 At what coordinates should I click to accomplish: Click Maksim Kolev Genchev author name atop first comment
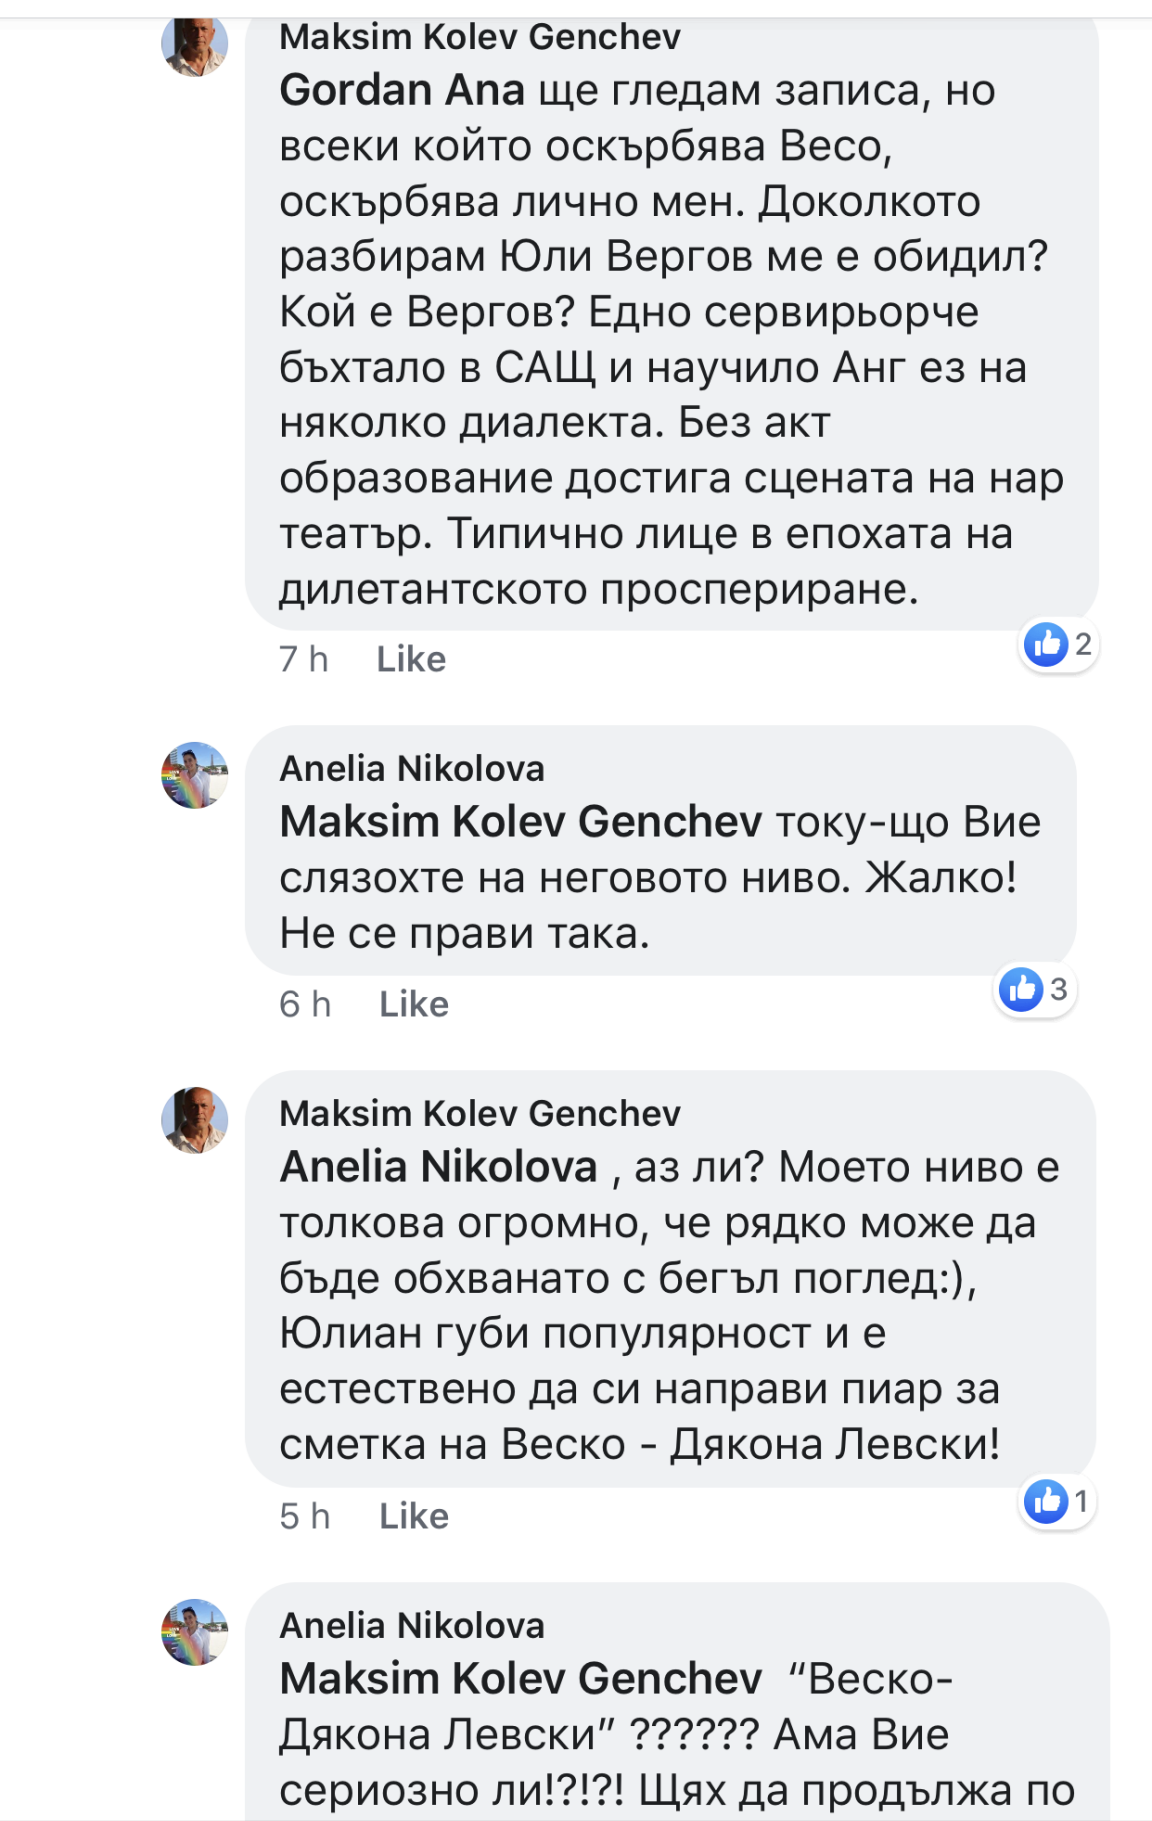point(480,38)
